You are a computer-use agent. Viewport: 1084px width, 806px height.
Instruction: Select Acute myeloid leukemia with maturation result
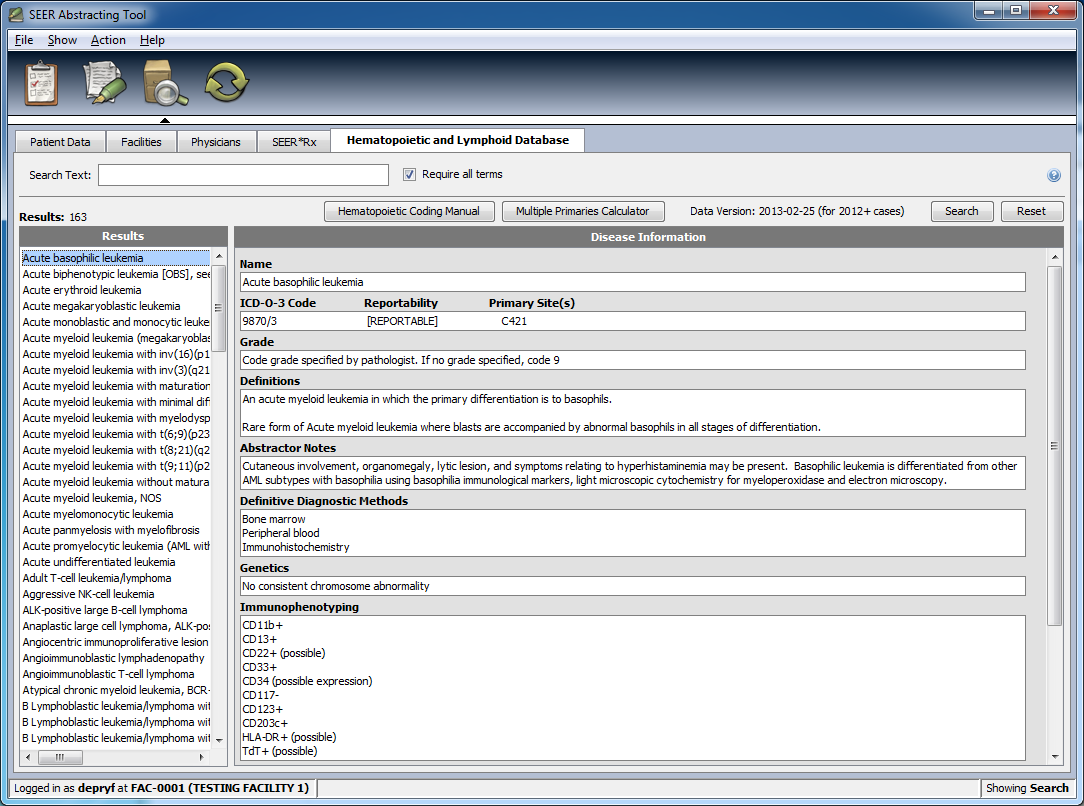click(115, 386)
